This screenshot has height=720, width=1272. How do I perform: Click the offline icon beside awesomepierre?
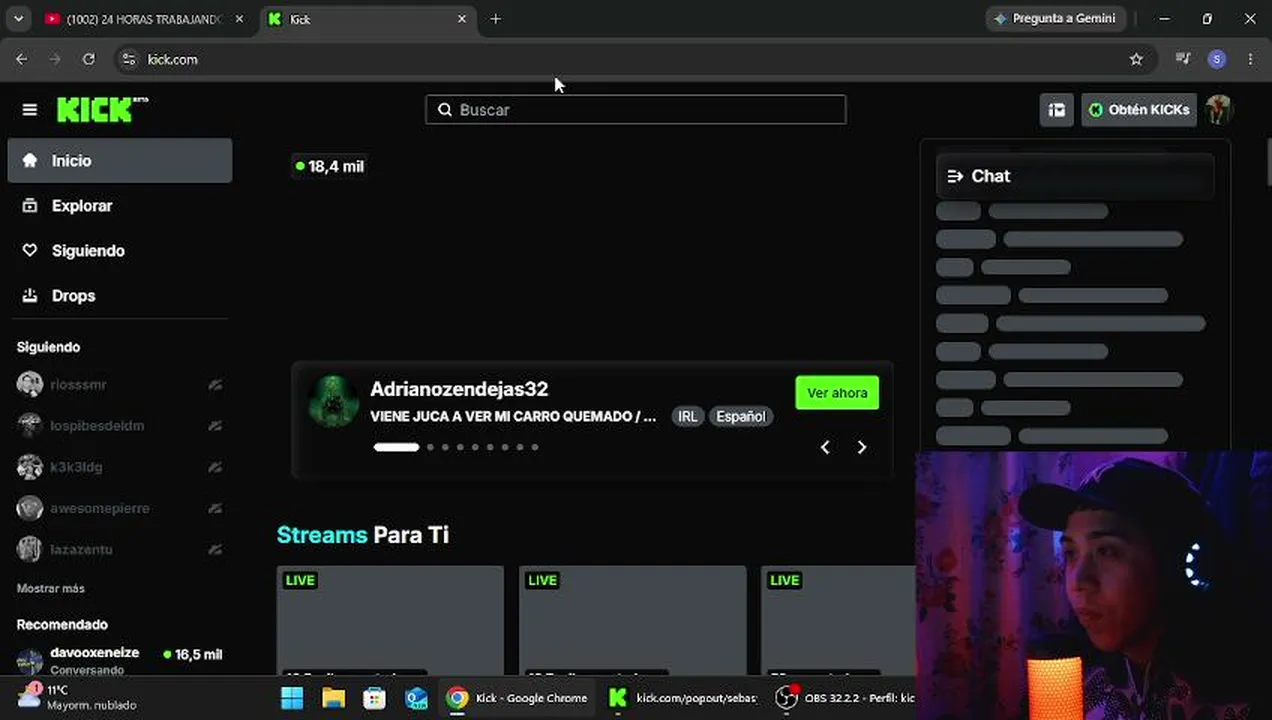pyautogui.click(x=215, y=508)
